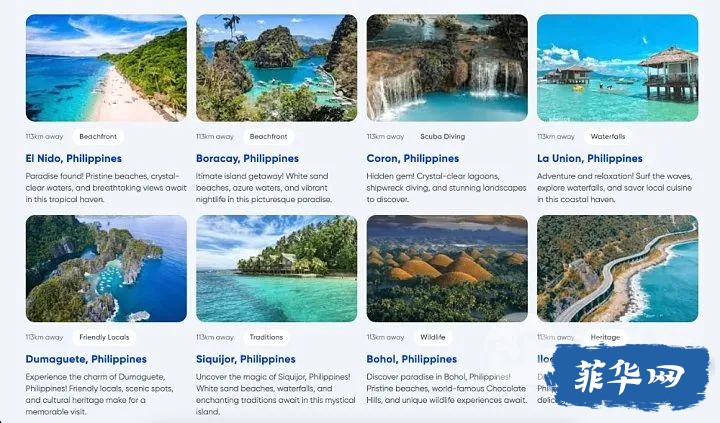Click the Boracay, Philippines title
Viewport: 720px width, 423px height.
(247, 158)
